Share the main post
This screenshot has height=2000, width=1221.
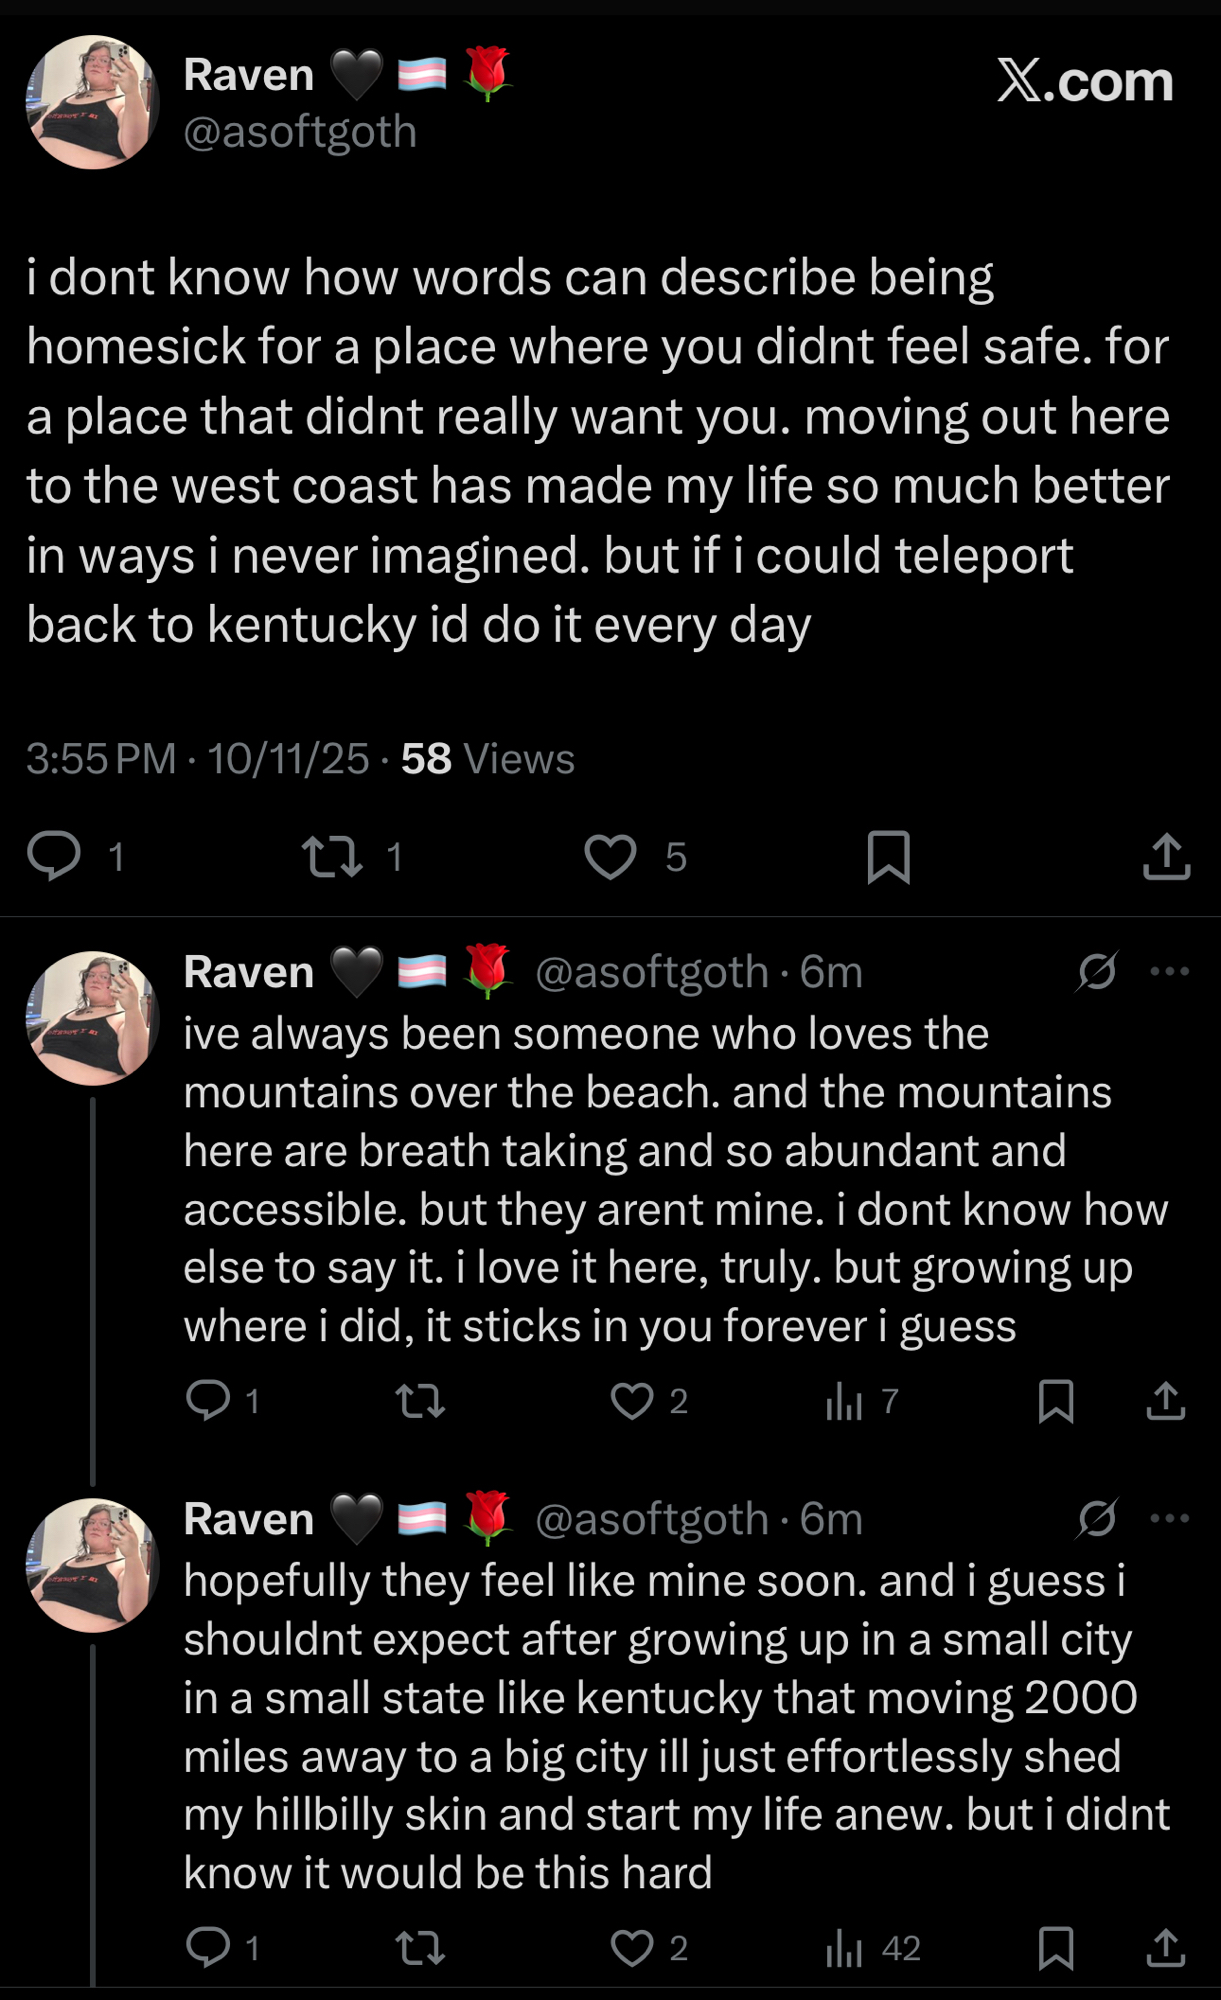(1166, 857)
